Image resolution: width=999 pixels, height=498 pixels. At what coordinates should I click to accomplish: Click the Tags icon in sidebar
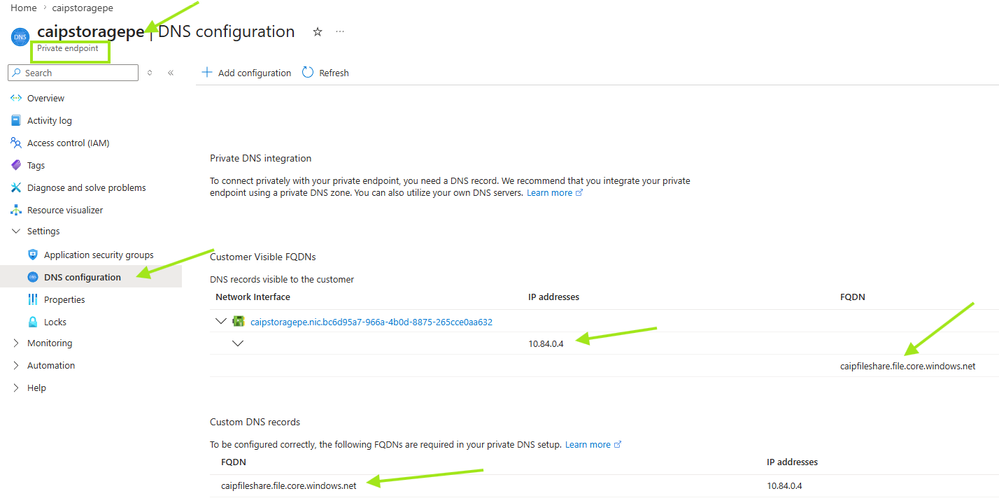(17, 165)
